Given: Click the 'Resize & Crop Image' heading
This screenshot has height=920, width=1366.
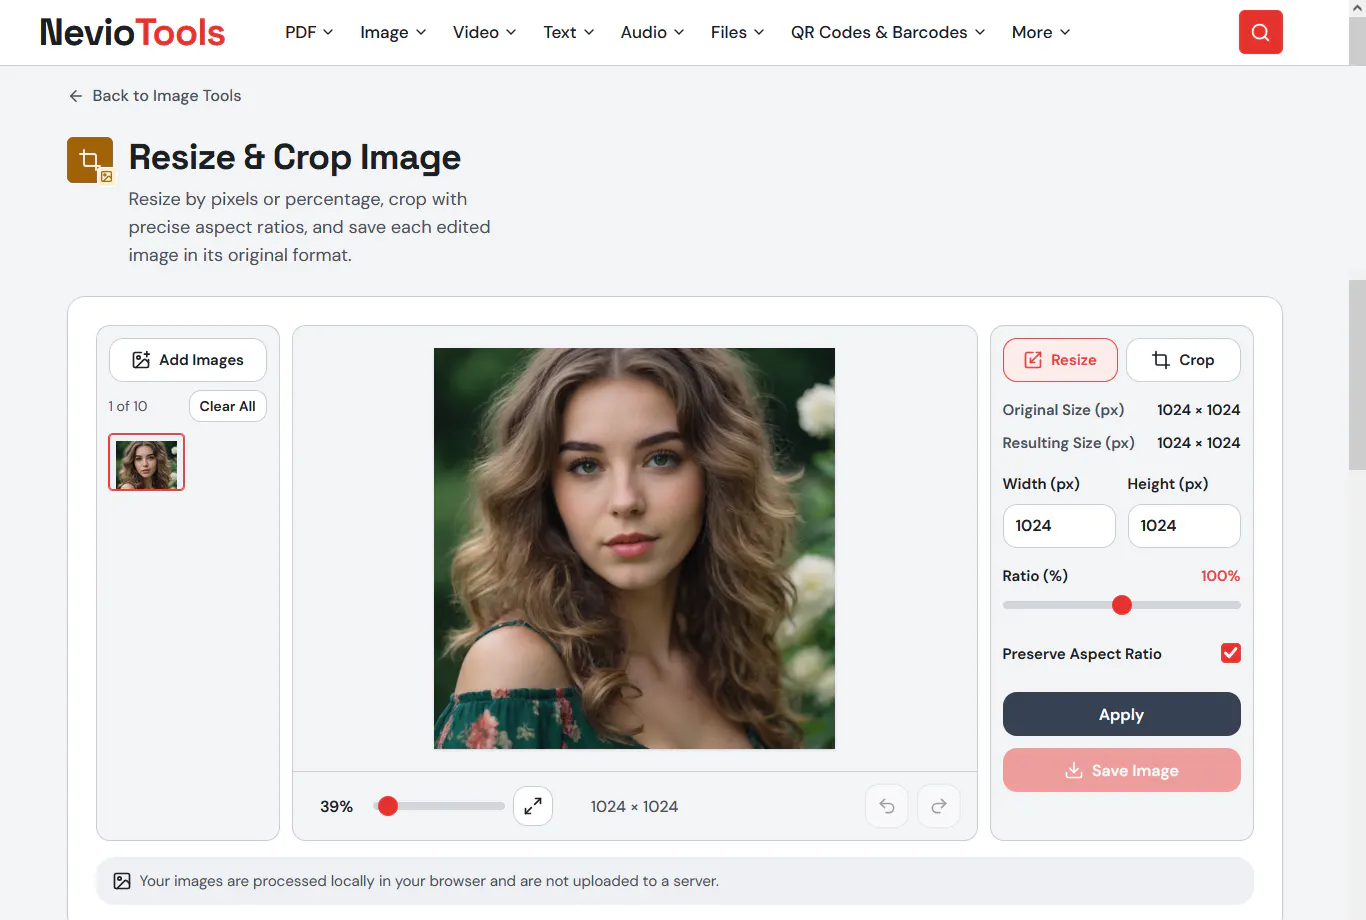Looking at the screenshot, I should tap(295, 157).
